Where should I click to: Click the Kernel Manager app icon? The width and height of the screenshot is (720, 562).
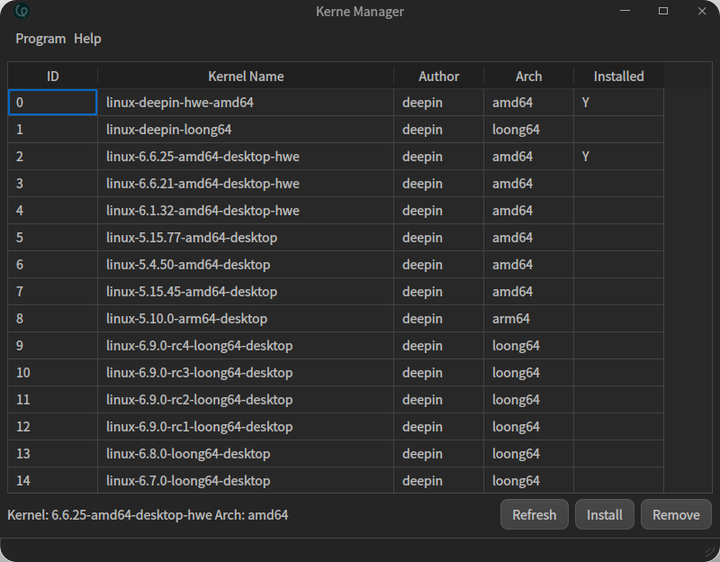(22, 11)
